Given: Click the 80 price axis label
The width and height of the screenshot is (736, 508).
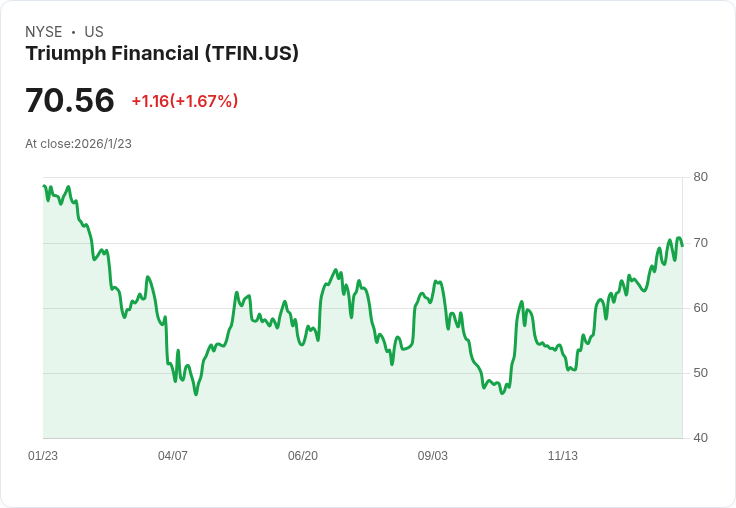Looking at the screenshot, I should pyautogui.click(x=701, y=177).
